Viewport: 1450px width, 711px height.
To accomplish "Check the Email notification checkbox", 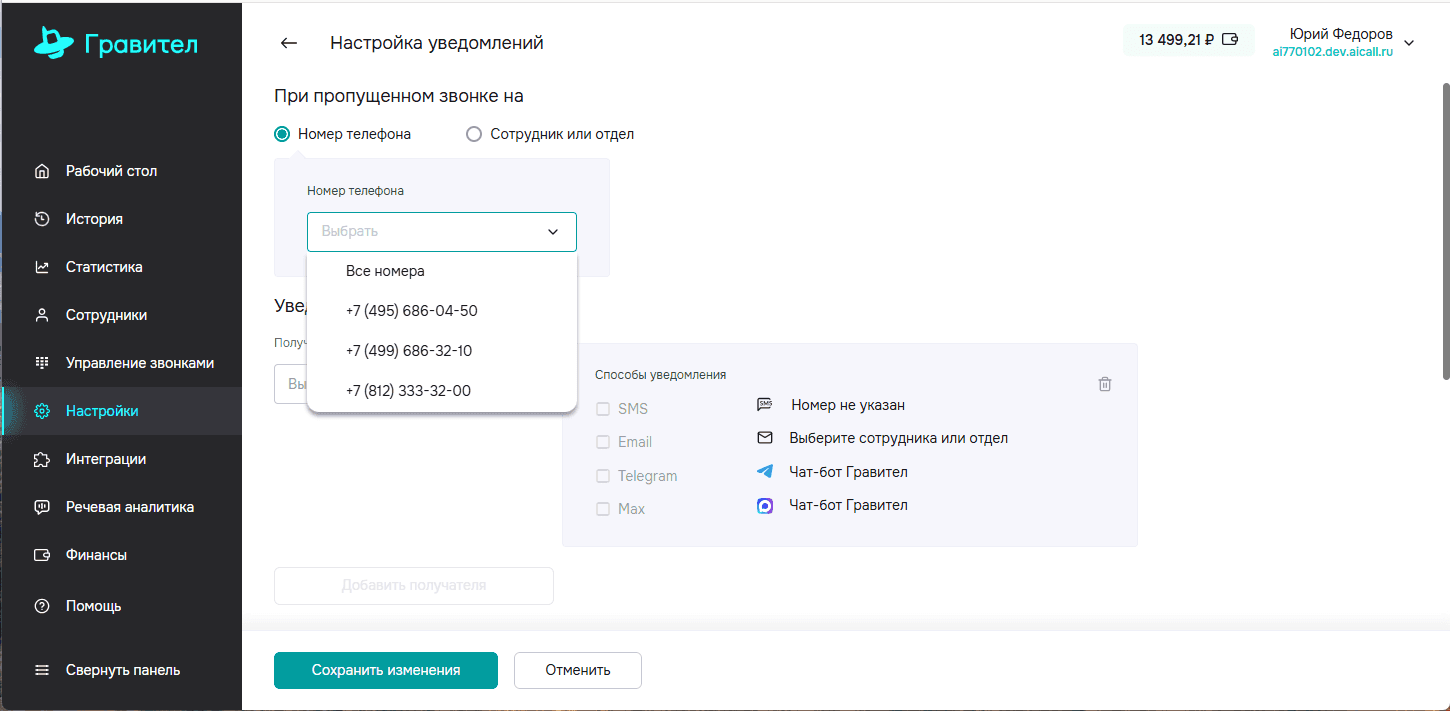I will pyautogui.click(x=603, y=442).
